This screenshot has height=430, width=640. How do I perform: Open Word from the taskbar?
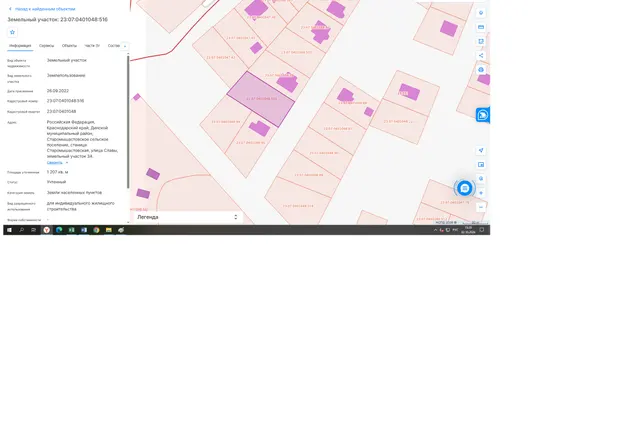[84, 230]
